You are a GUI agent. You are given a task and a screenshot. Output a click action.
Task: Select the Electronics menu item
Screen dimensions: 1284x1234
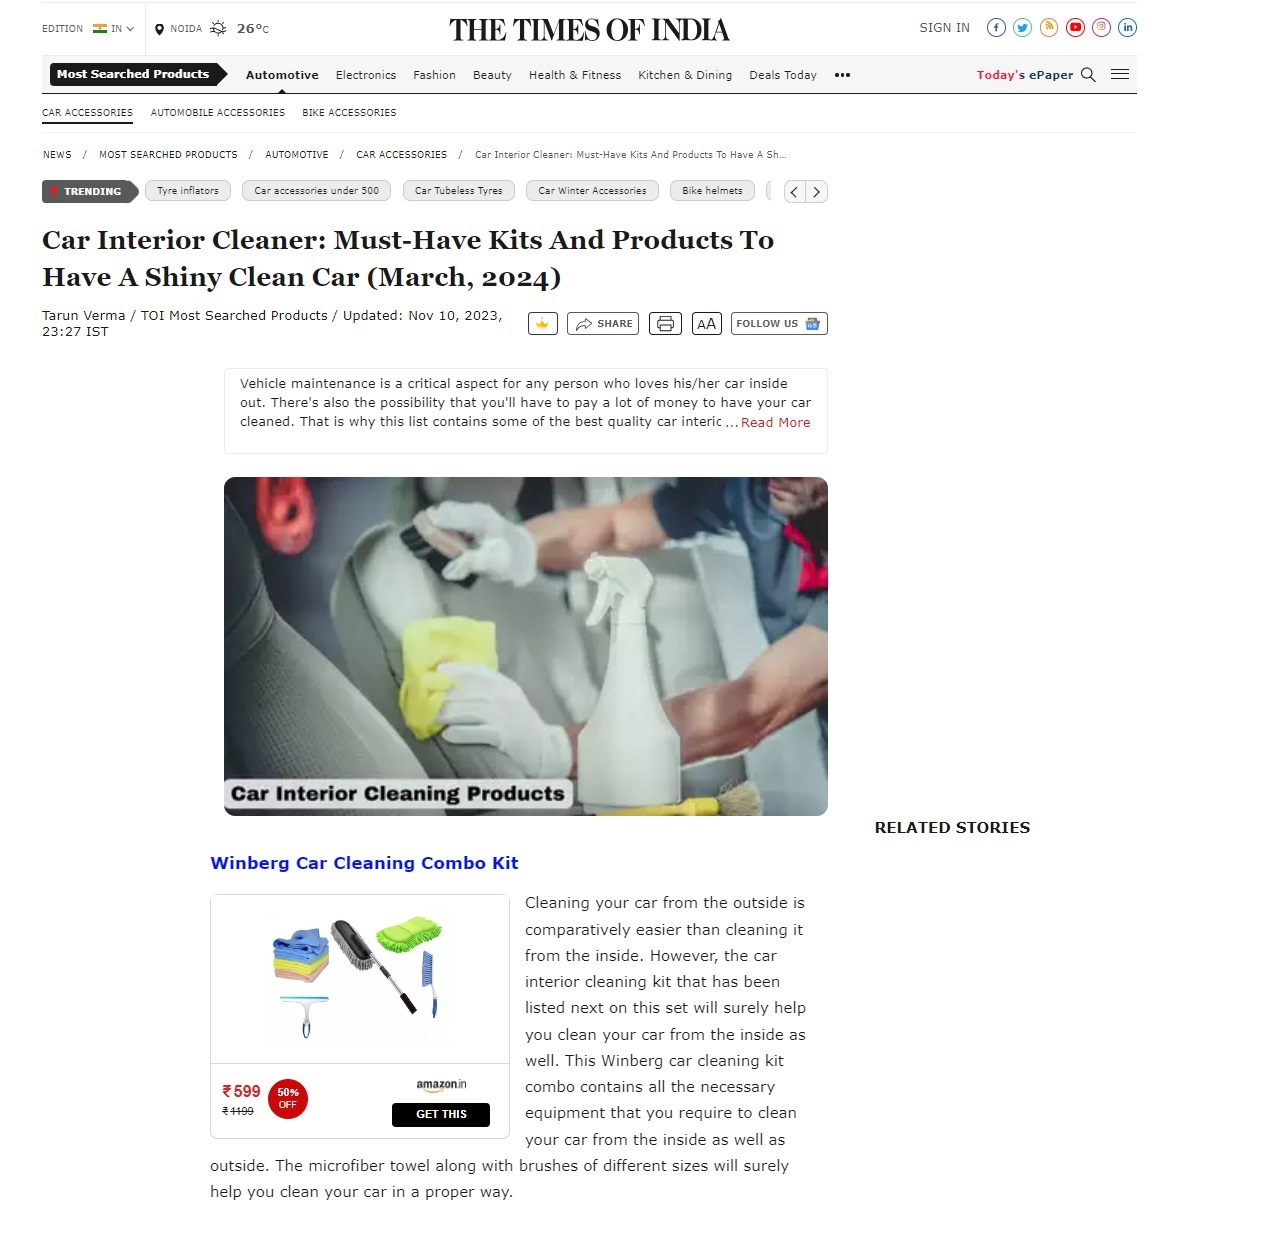click(x=366, y=75)
